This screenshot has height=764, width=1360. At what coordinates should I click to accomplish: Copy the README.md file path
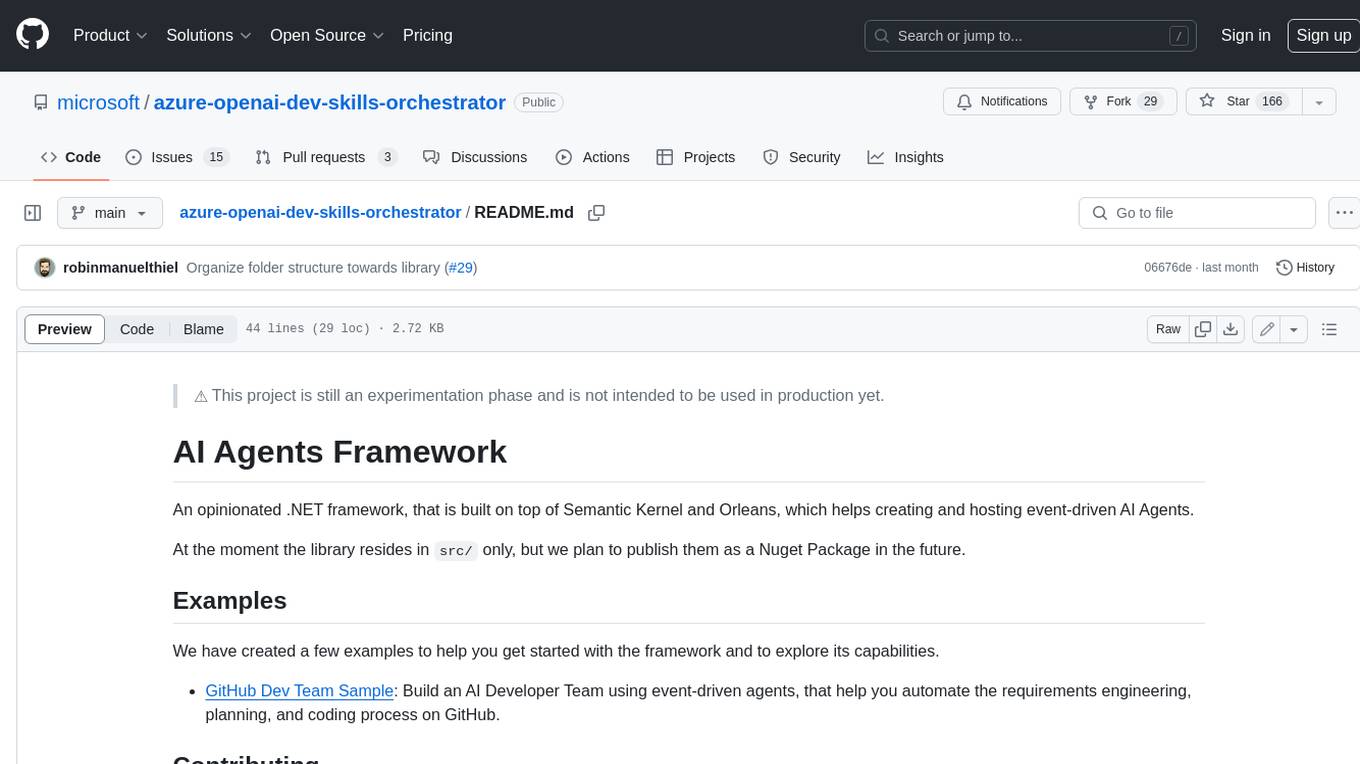pyautogui.click(x=597, y=213)
